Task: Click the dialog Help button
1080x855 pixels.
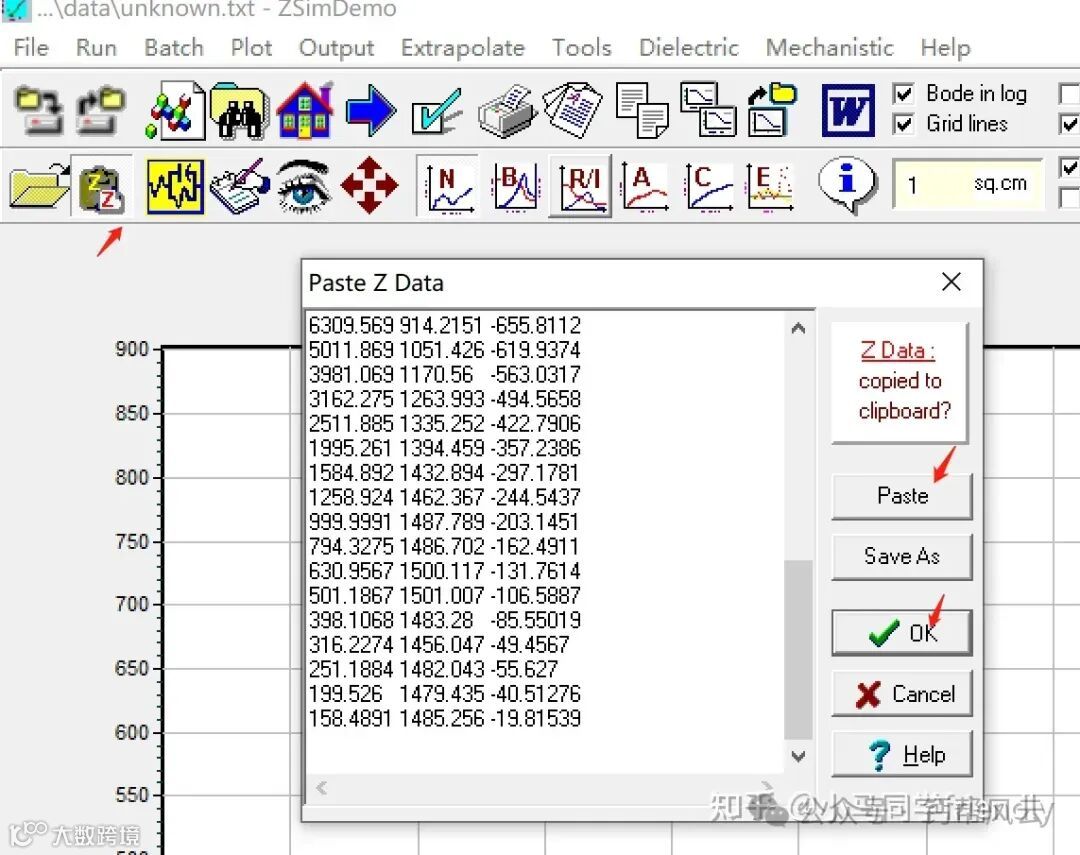Action: point(902,754)
